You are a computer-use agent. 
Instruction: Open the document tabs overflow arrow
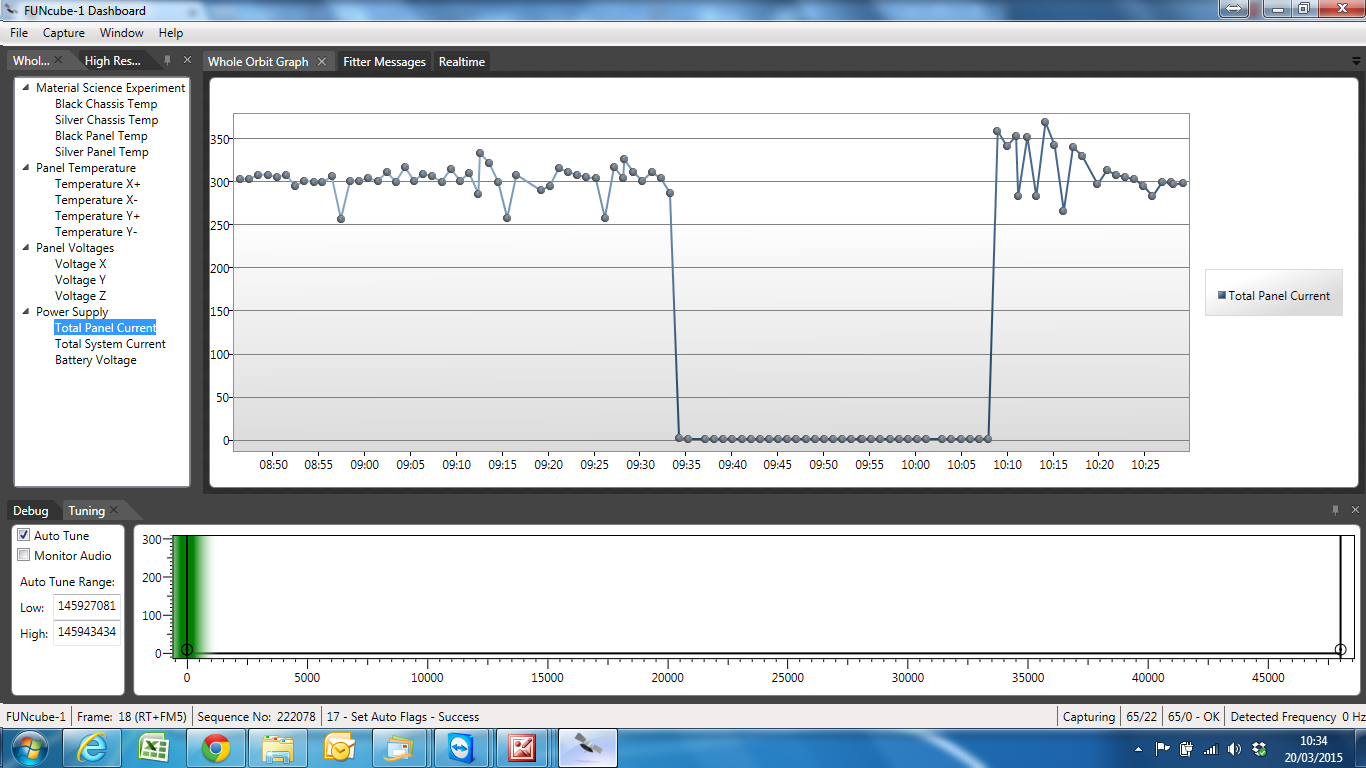[1355, 62]
